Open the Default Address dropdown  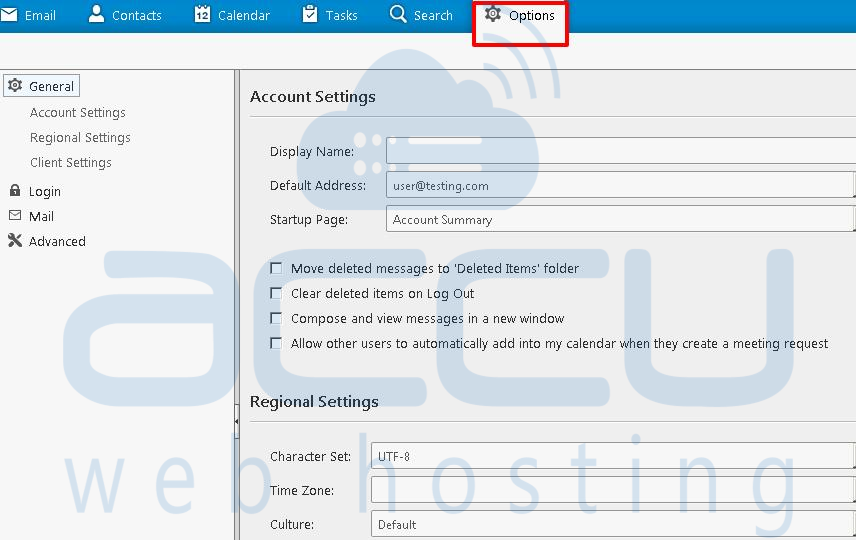click(x=621, y=185)
